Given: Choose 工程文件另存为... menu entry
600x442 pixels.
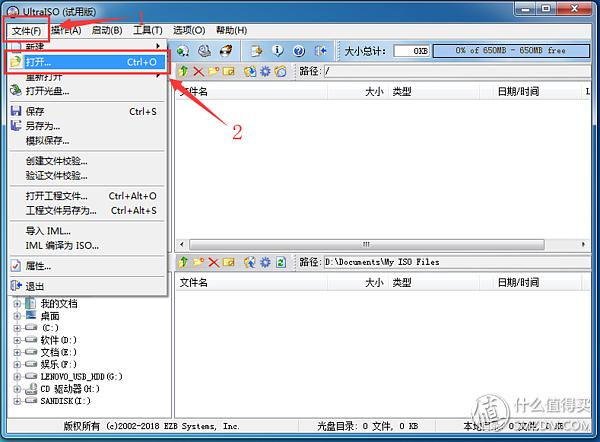Looking at the screenshot, I should point(87,210).
